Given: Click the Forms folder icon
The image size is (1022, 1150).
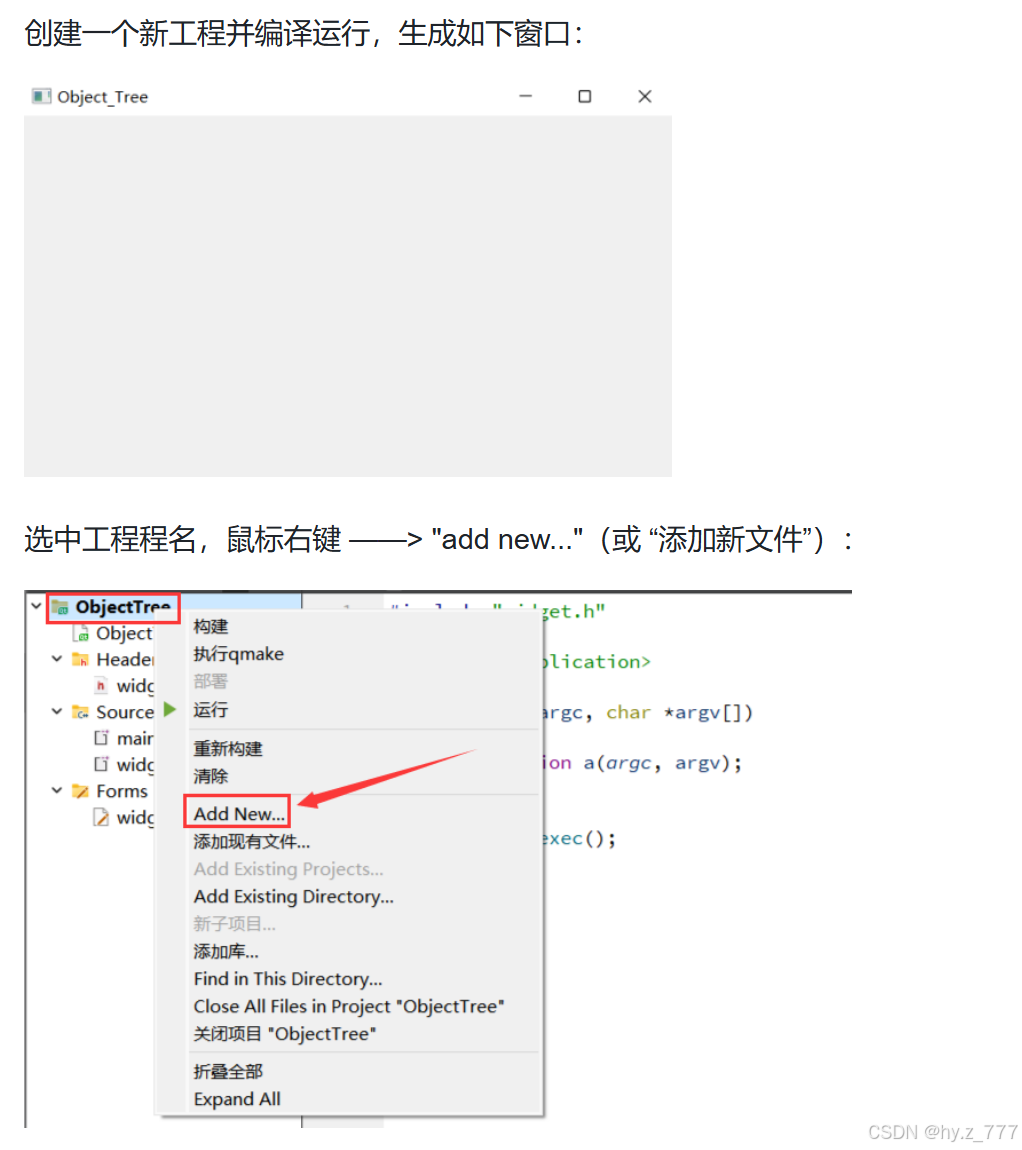Looking at the screenshot, I should 81,791.
